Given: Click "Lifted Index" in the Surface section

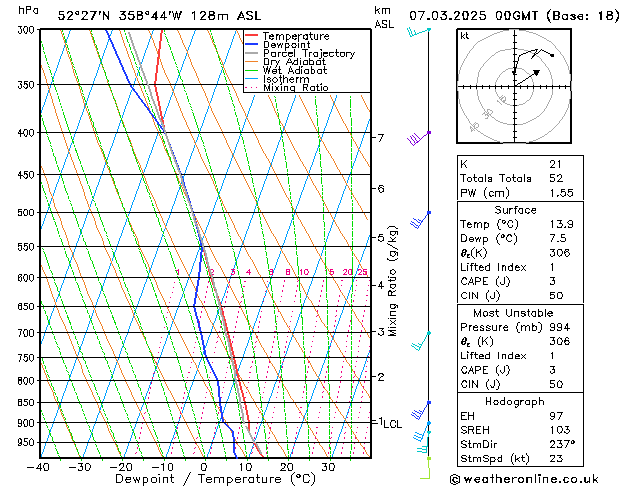Looking at the screenshot, I should click(493, 267).
